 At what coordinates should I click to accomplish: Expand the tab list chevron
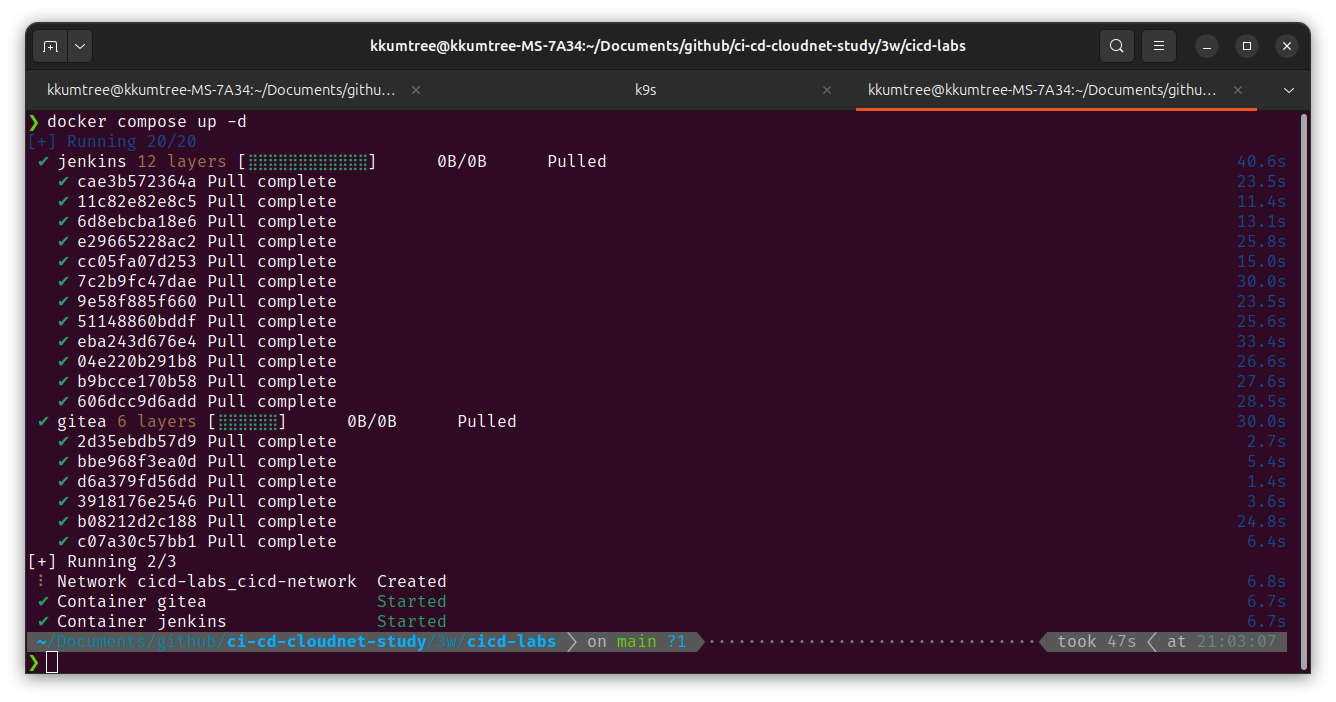[x=1288, y=90]
